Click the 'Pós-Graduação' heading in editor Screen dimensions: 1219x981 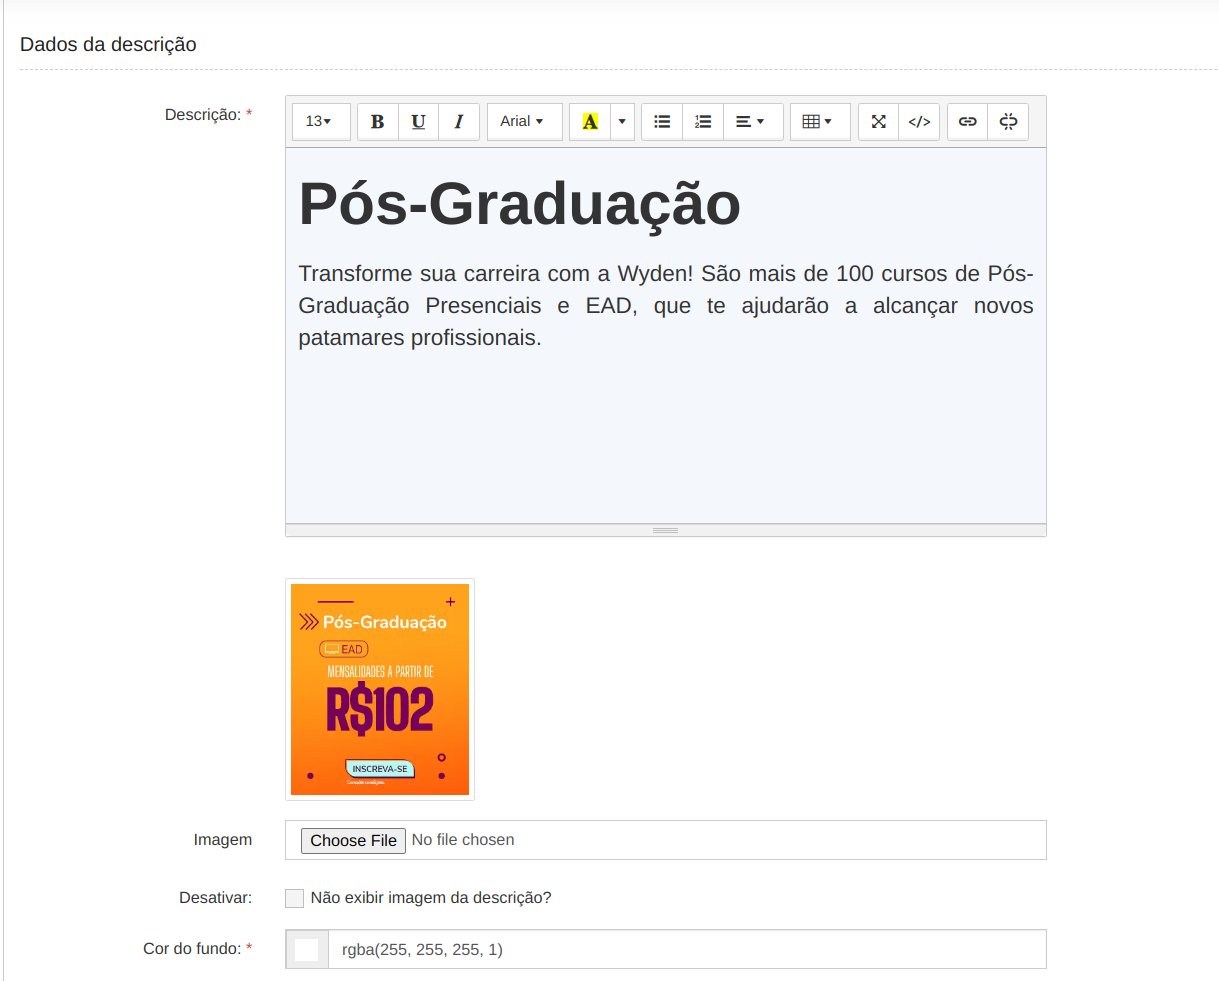click(520, 204)
